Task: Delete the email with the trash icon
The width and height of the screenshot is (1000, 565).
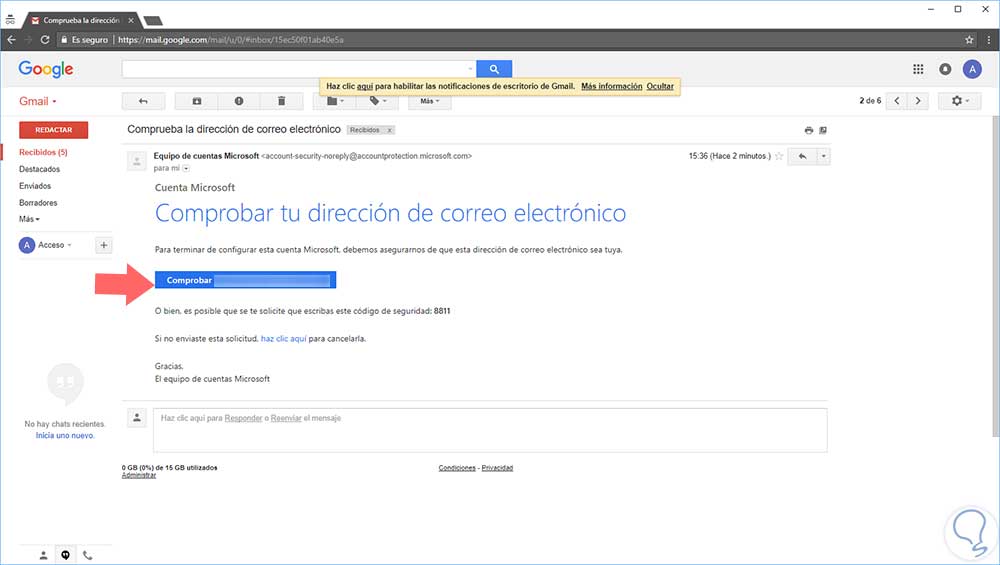Action: [281, 101]
